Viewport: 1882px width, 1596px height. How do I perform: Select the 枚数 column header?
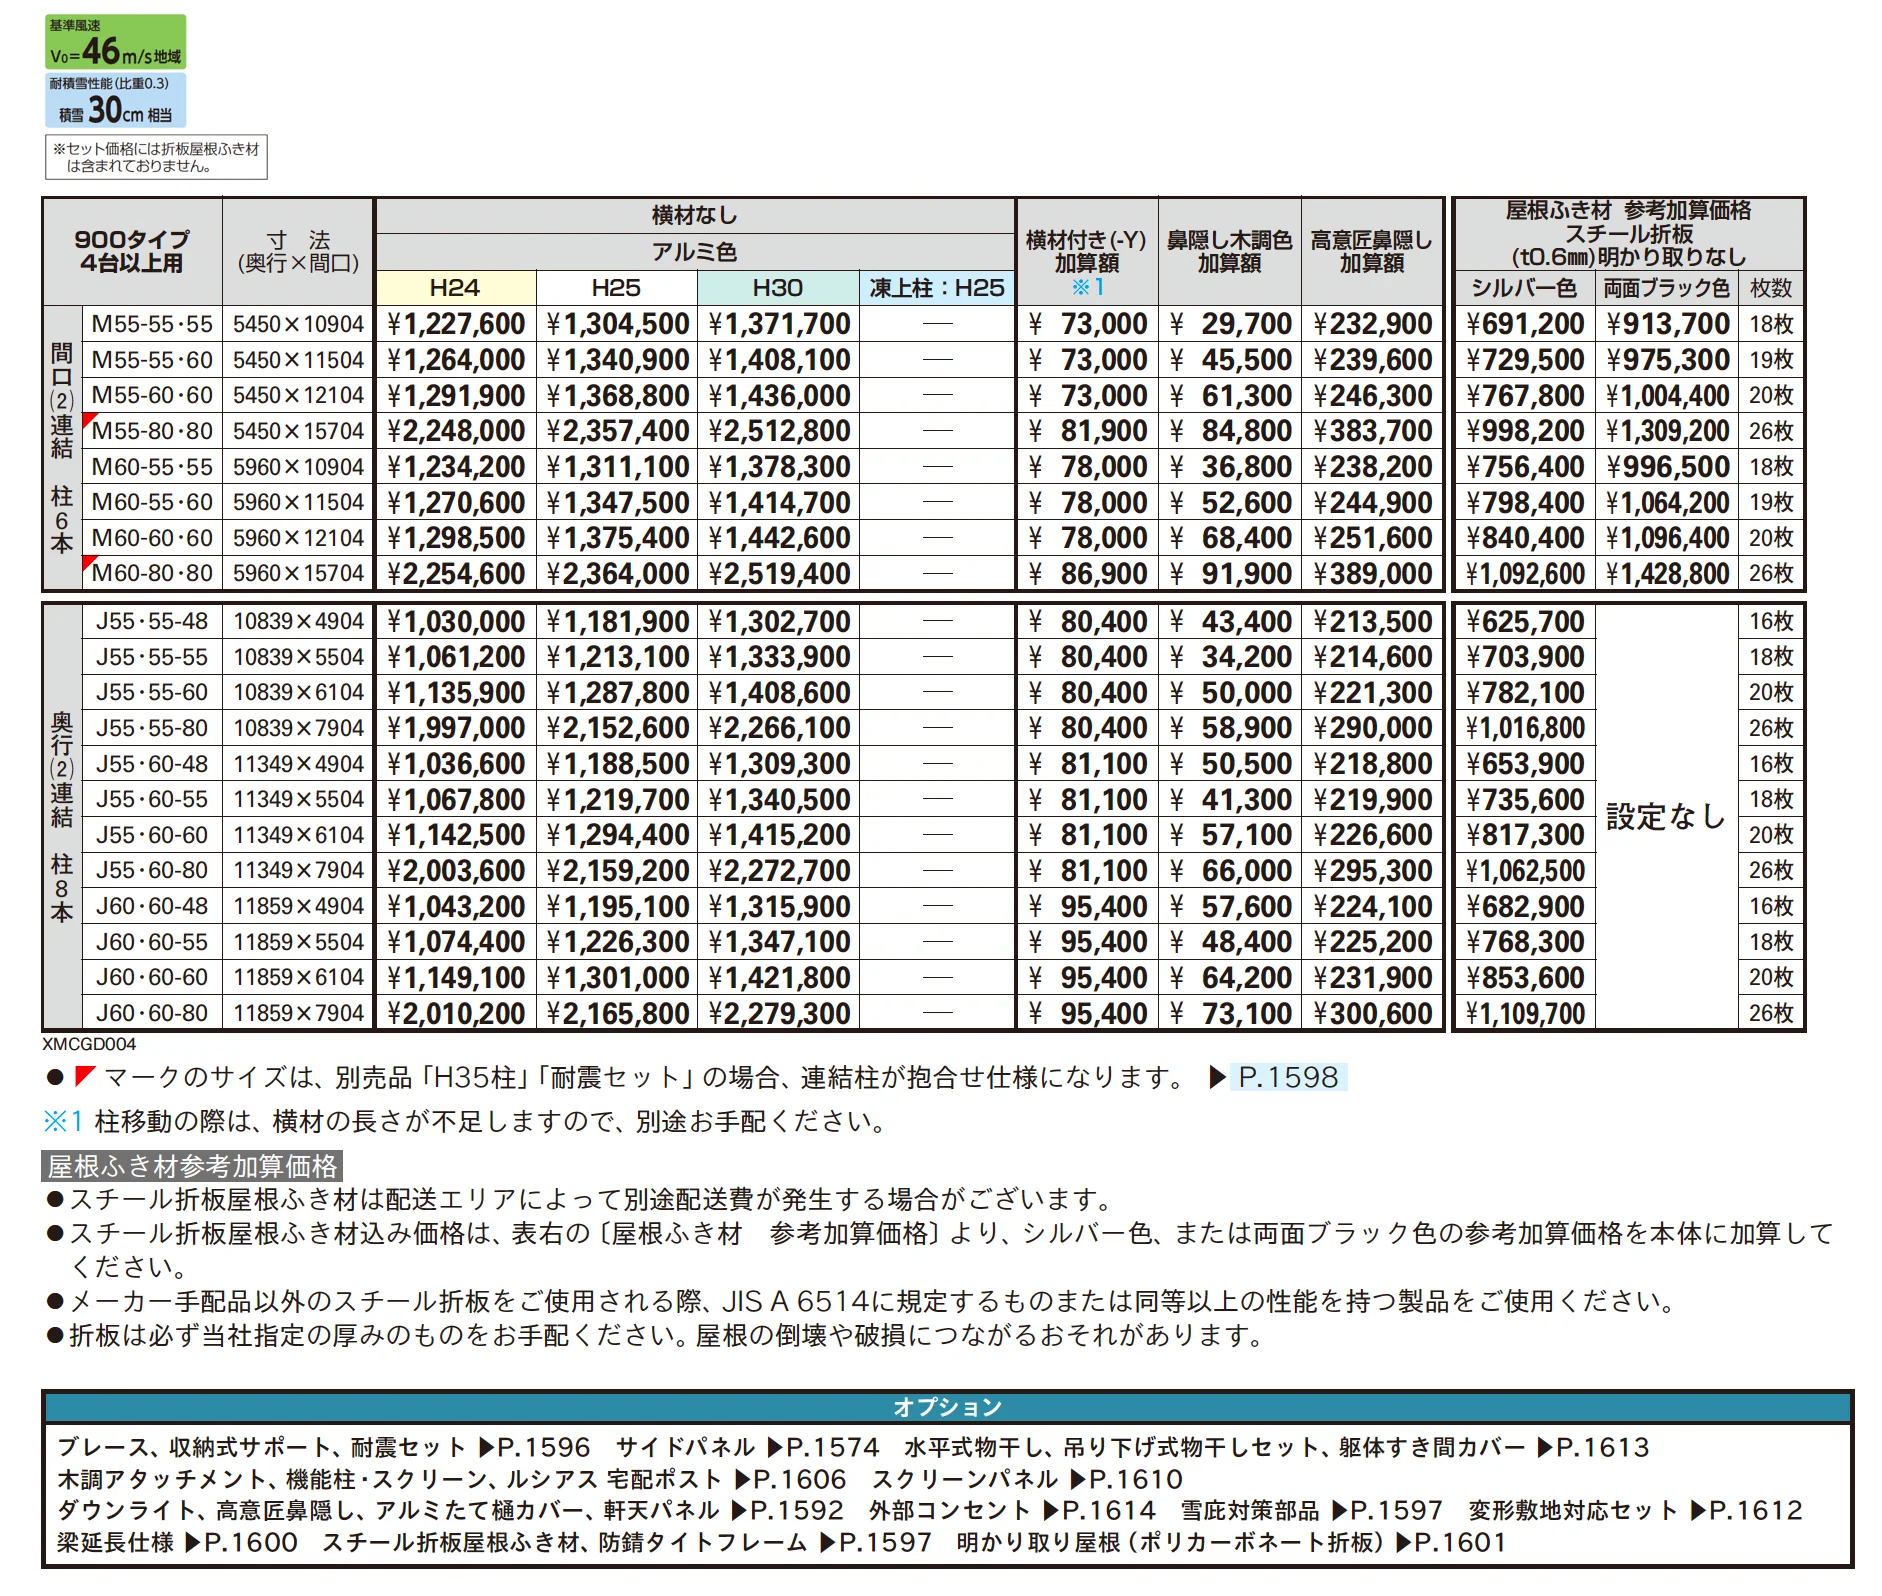[x=1771, y=288]
